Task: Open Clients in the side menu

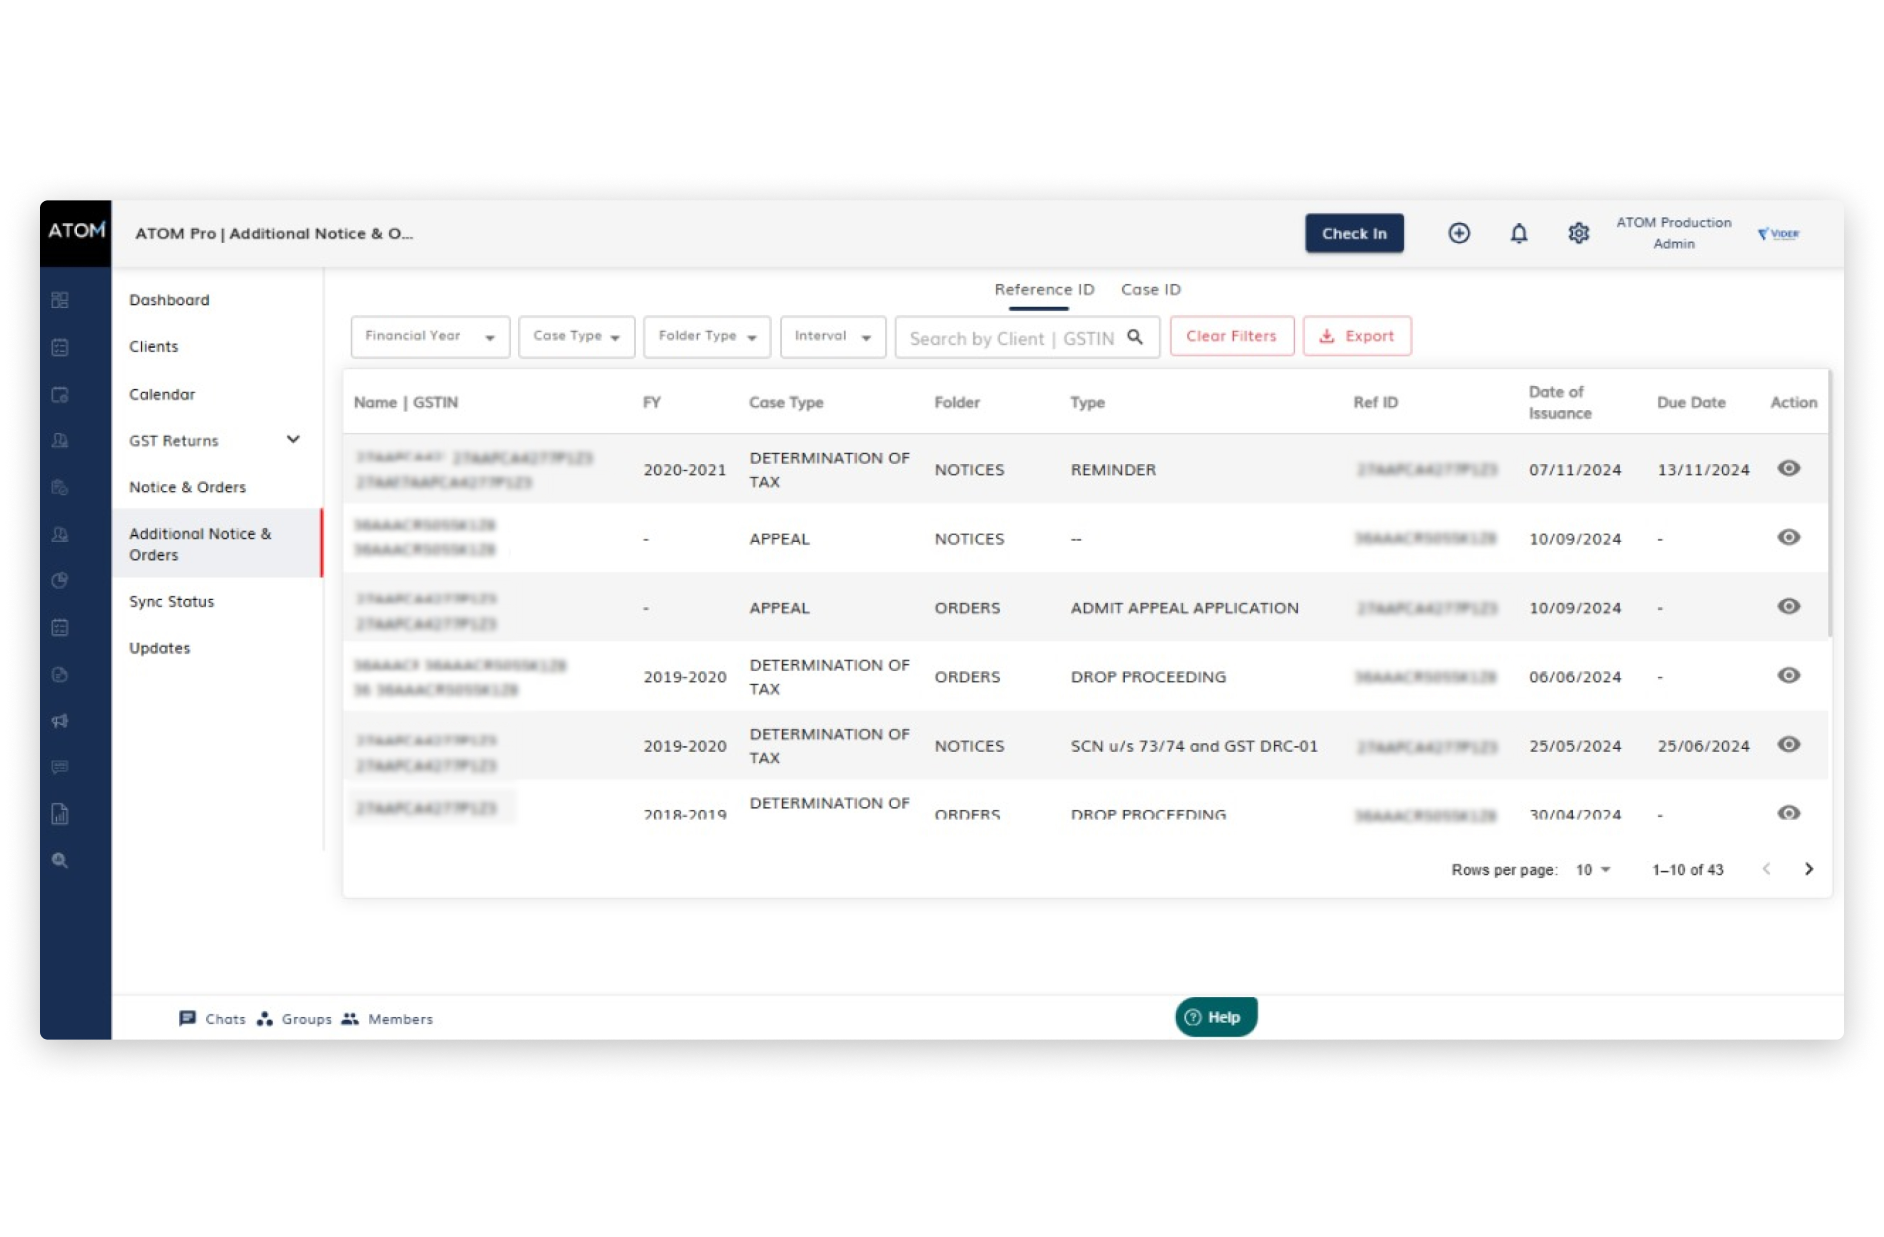Action: [153, 347]
